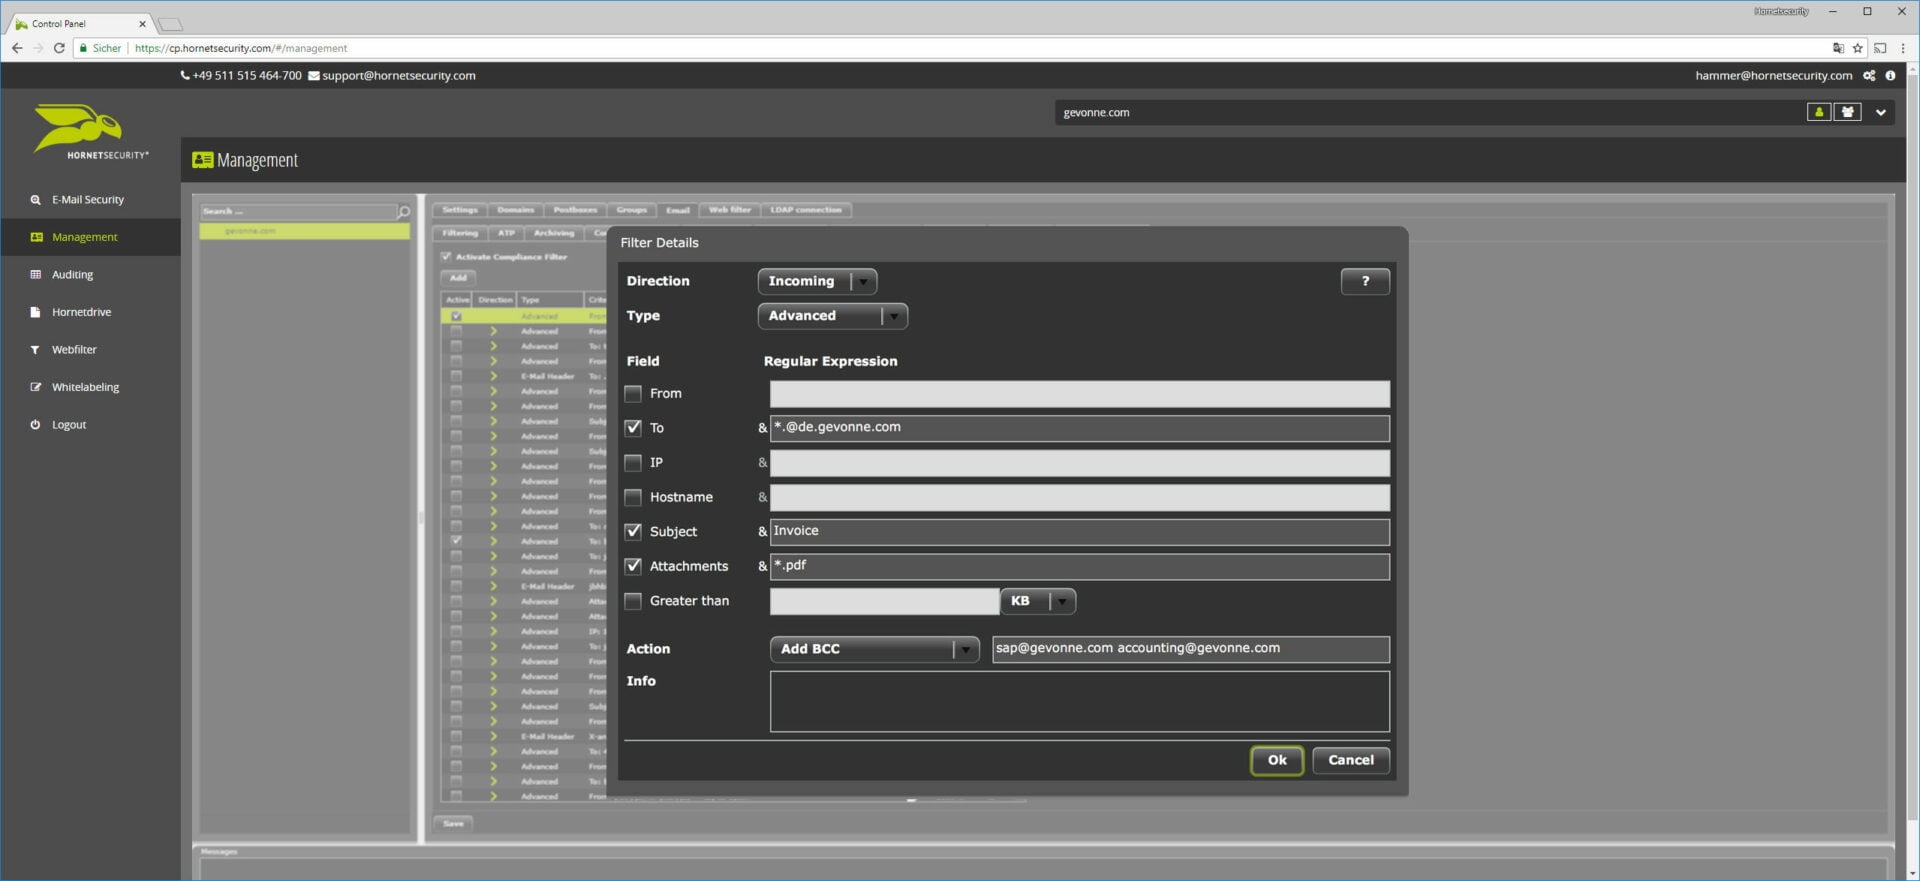The image size is (1920, 881).
Task: Bookmark this page with star icon
Action: click(1857, 48)
